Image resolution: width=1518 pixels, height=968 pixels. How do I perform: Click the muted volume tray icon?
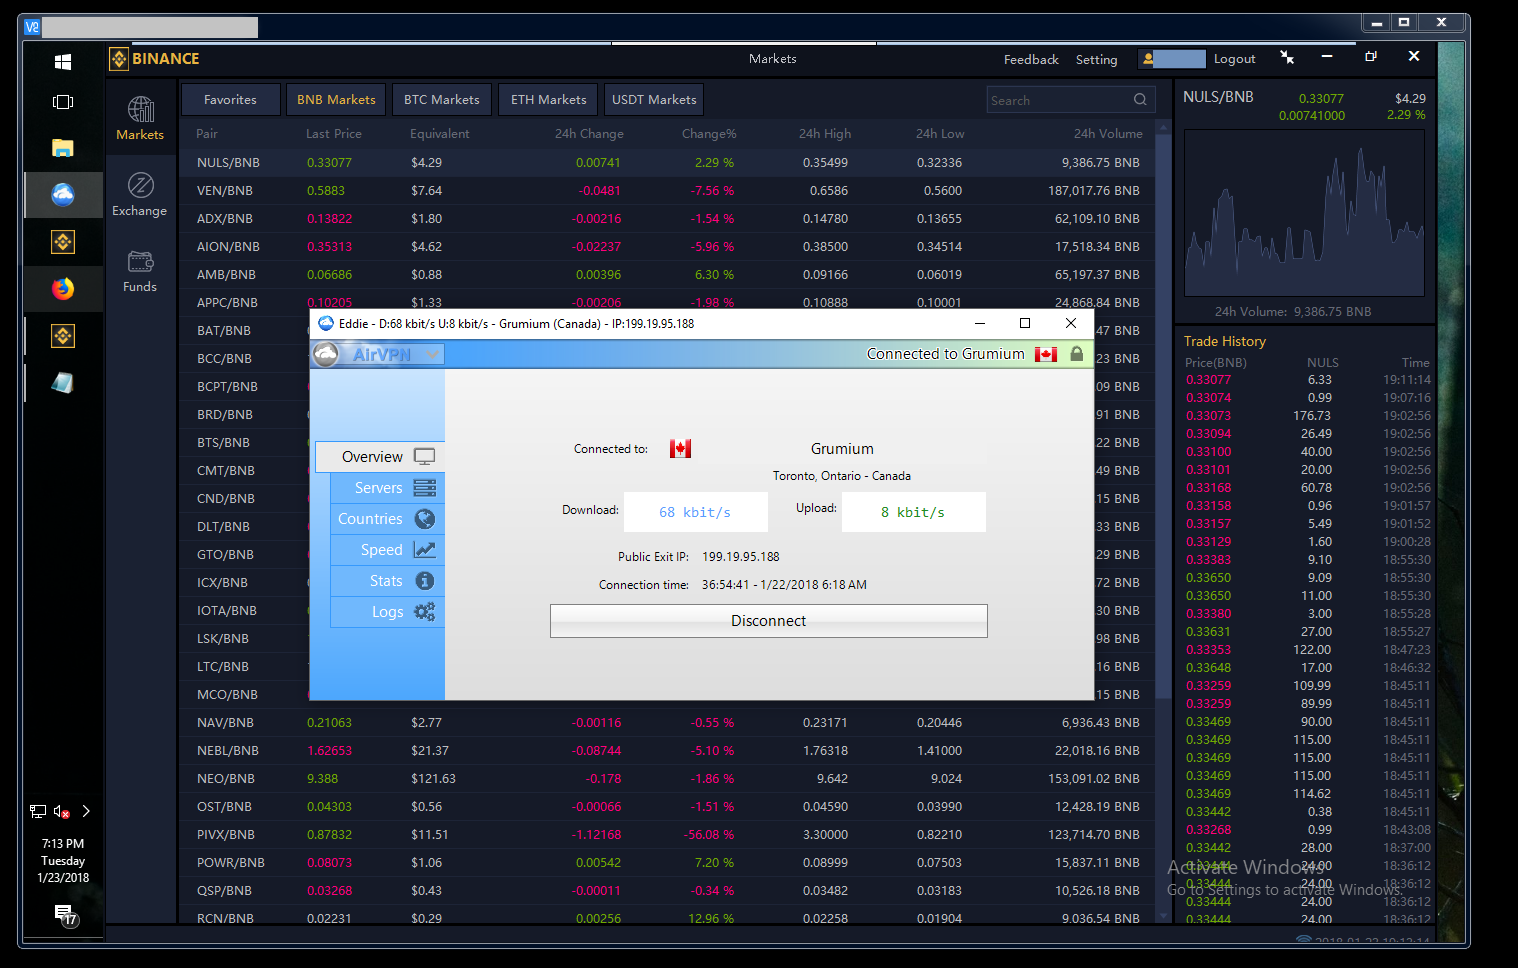pos(62,812)
